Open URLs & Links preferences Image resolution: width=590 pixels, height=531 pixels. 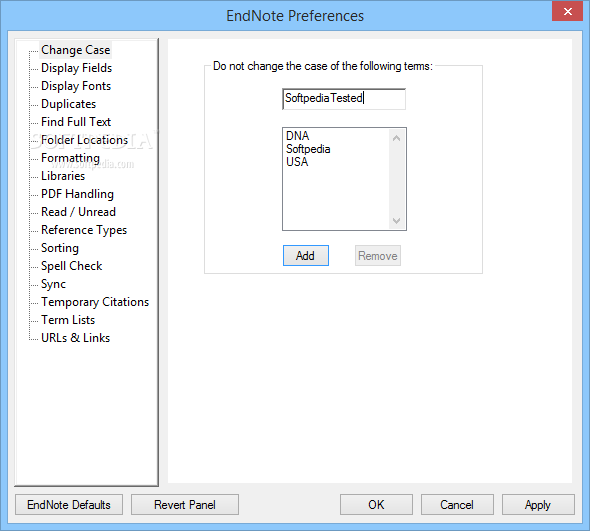tap(76, 338)
